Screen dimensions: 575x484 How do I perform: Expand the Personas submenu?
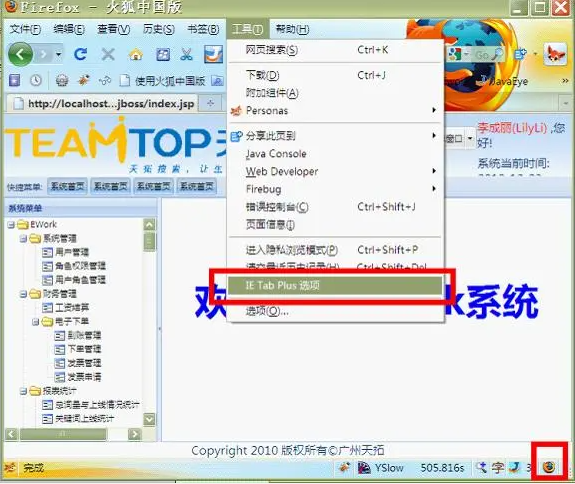coord(335,110)
